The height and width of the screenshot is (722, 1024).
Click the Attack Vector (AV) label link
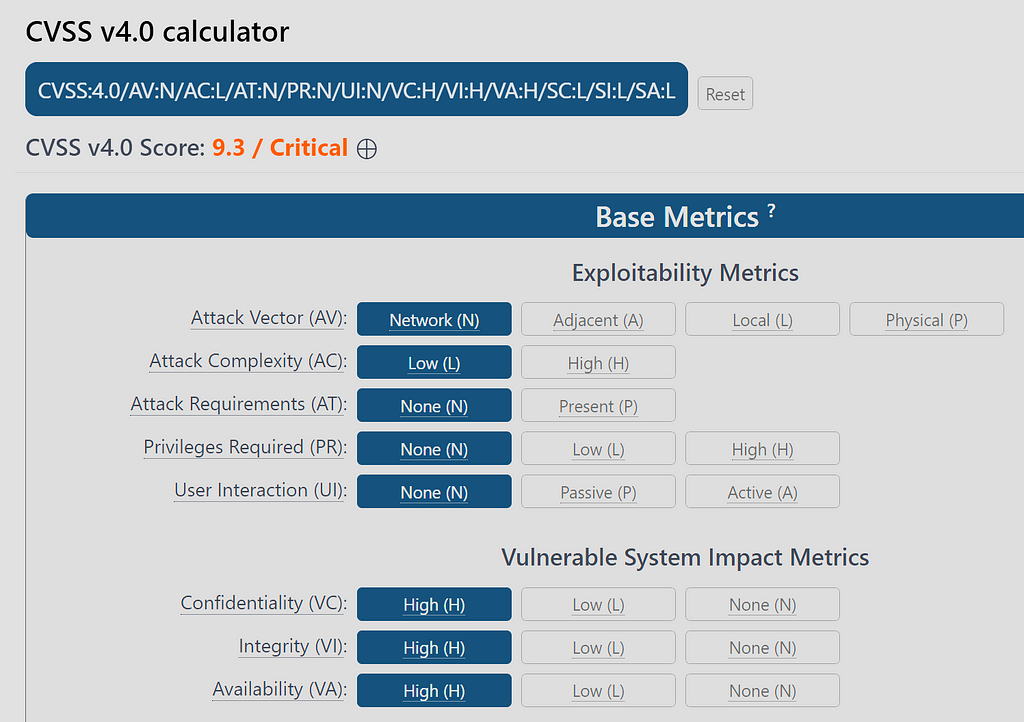(x=268, y=318)
